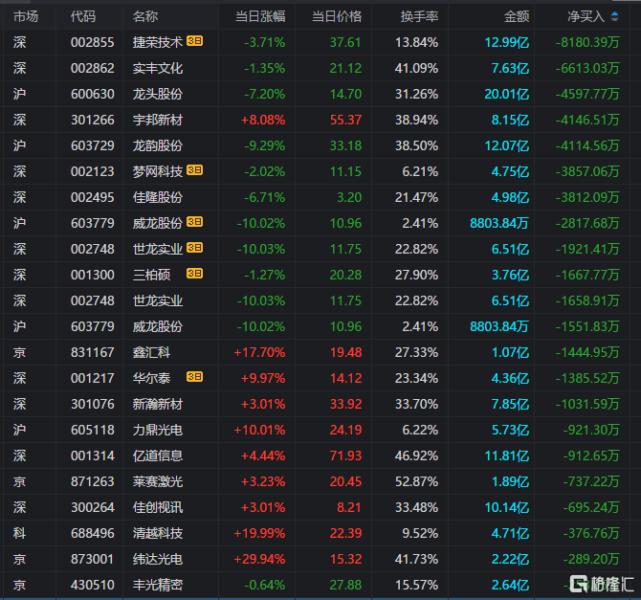The image size is (641, 600).
Task: Click the amount 10.14亿
Action: [507, 508]
